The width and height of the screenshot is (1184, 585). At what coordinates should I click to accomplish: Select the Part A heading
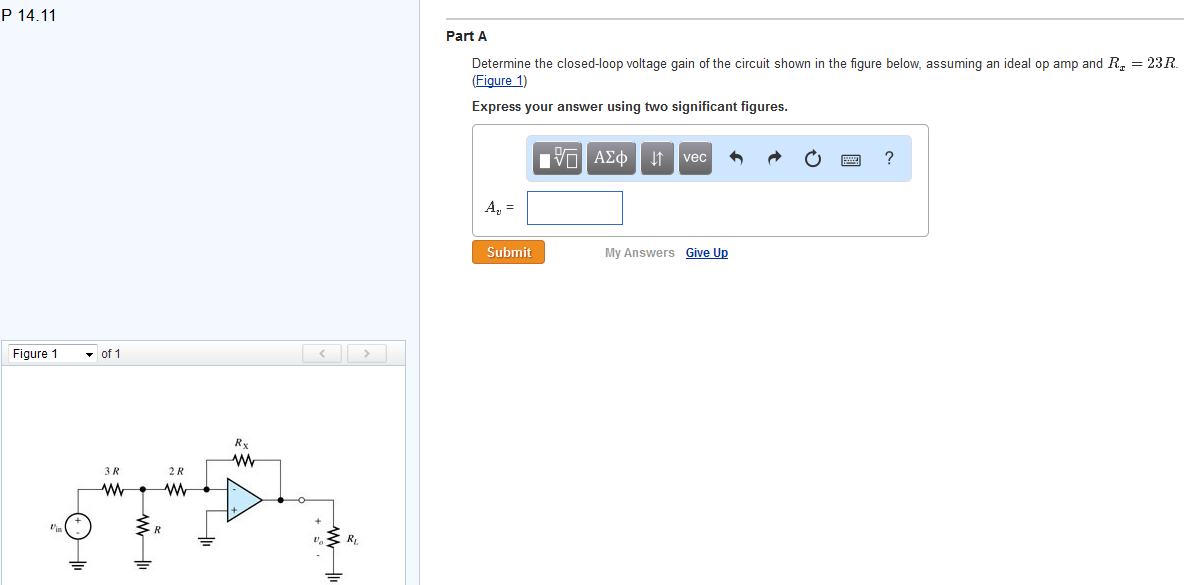466,36
